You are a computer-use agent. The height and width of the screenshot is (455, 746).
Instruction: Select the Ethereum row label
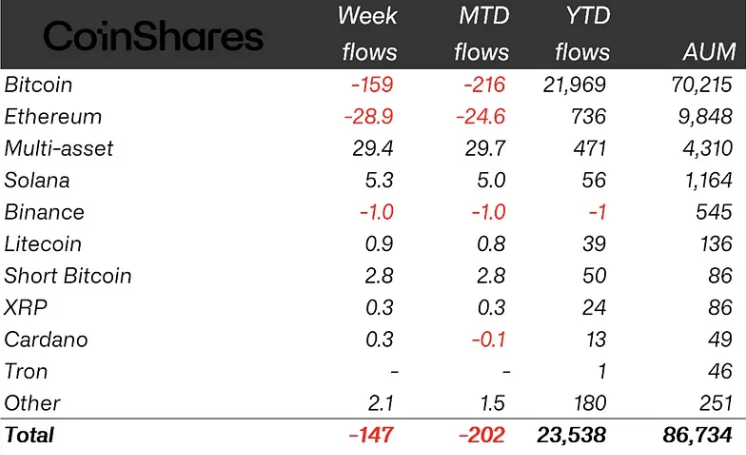tap(53, 116)
